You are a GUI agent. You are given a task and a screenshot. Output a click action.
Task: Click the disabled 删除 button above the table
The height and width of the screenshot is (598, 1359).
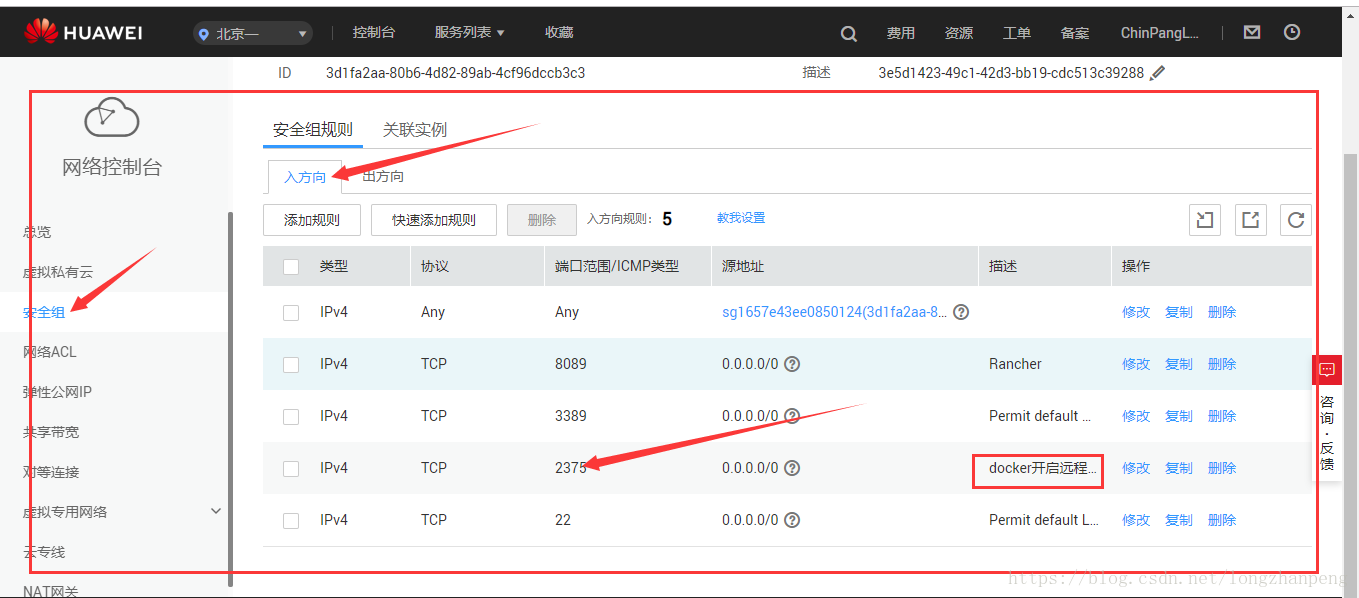542,220
